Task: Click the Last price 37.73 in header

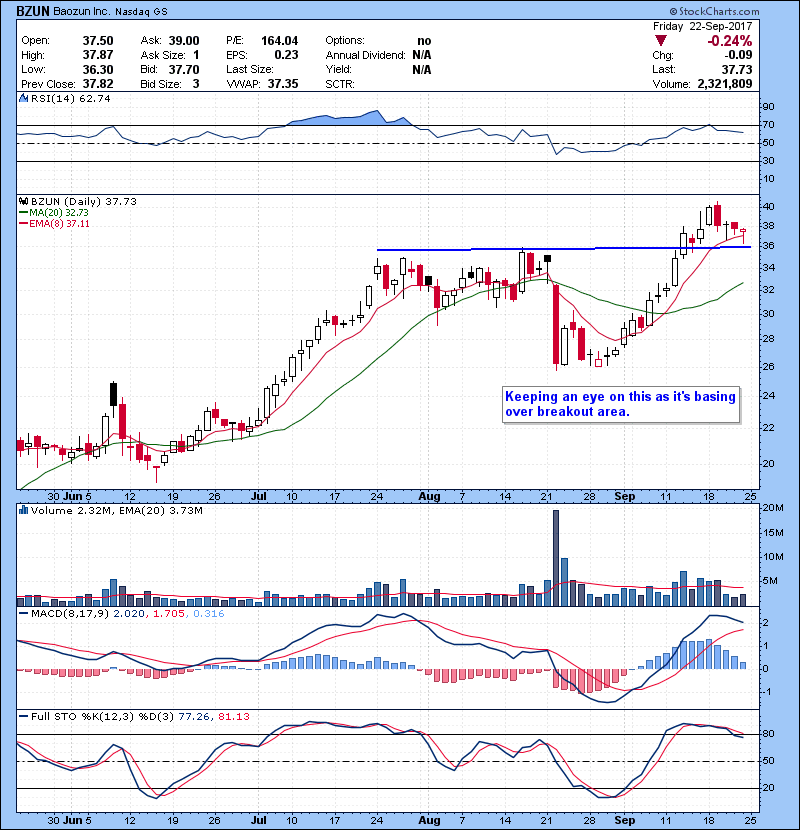Action: (x=737, y=70)
